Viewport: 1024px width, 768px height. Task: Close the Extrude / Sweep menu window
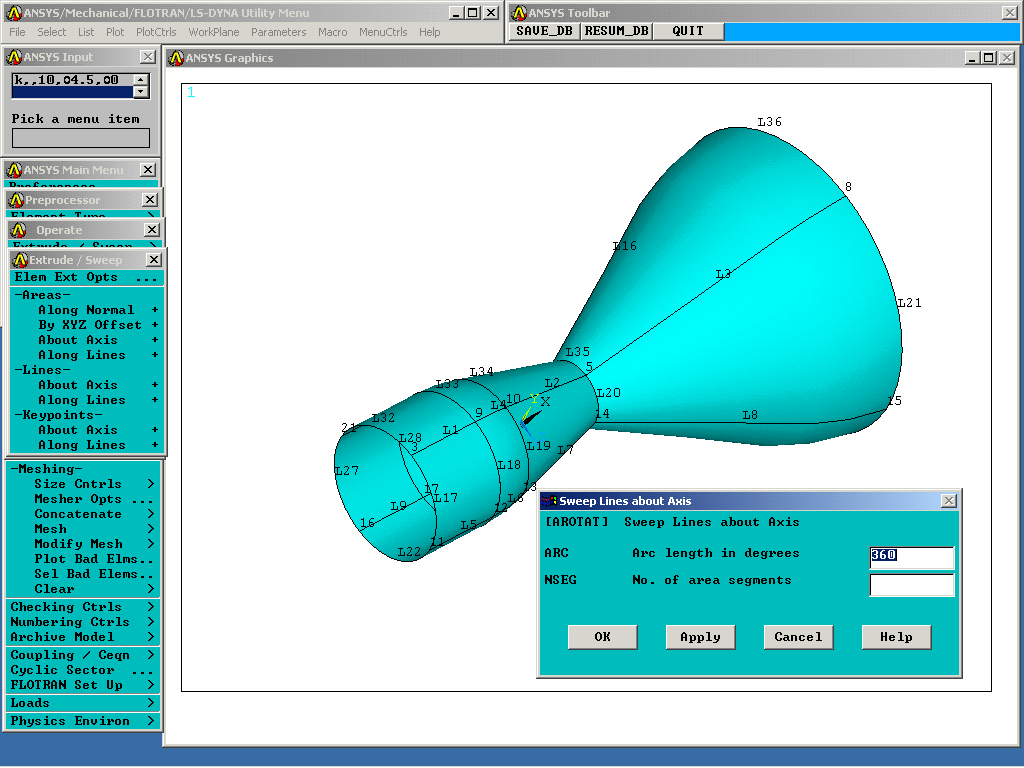coord(153,260)
